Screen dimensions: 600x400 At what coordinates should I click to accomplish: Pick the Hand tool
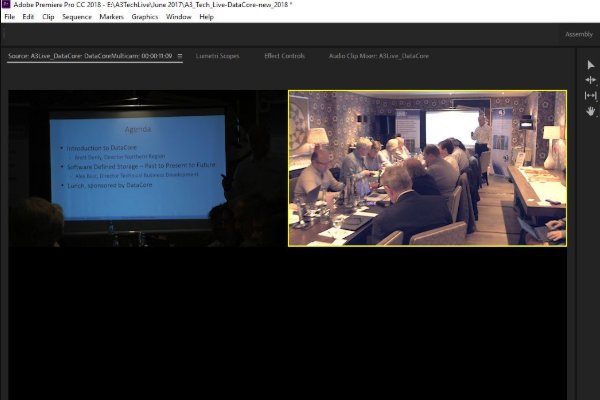click(590, 111)
